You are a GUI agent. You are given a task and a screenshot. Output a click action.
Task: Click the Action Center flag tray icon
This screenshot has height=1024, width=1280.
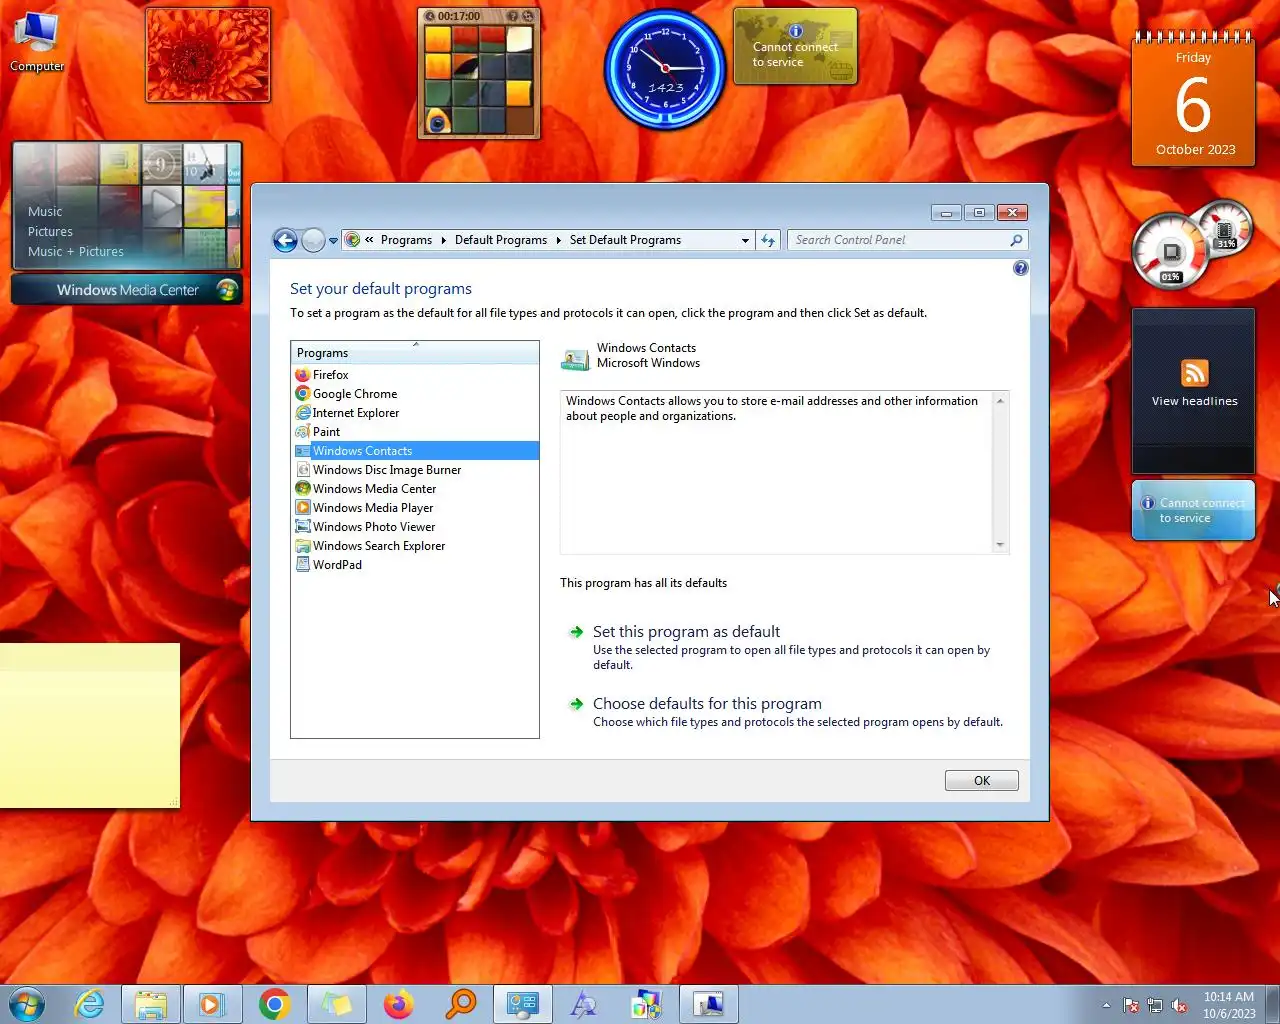coord(1131,1005)
